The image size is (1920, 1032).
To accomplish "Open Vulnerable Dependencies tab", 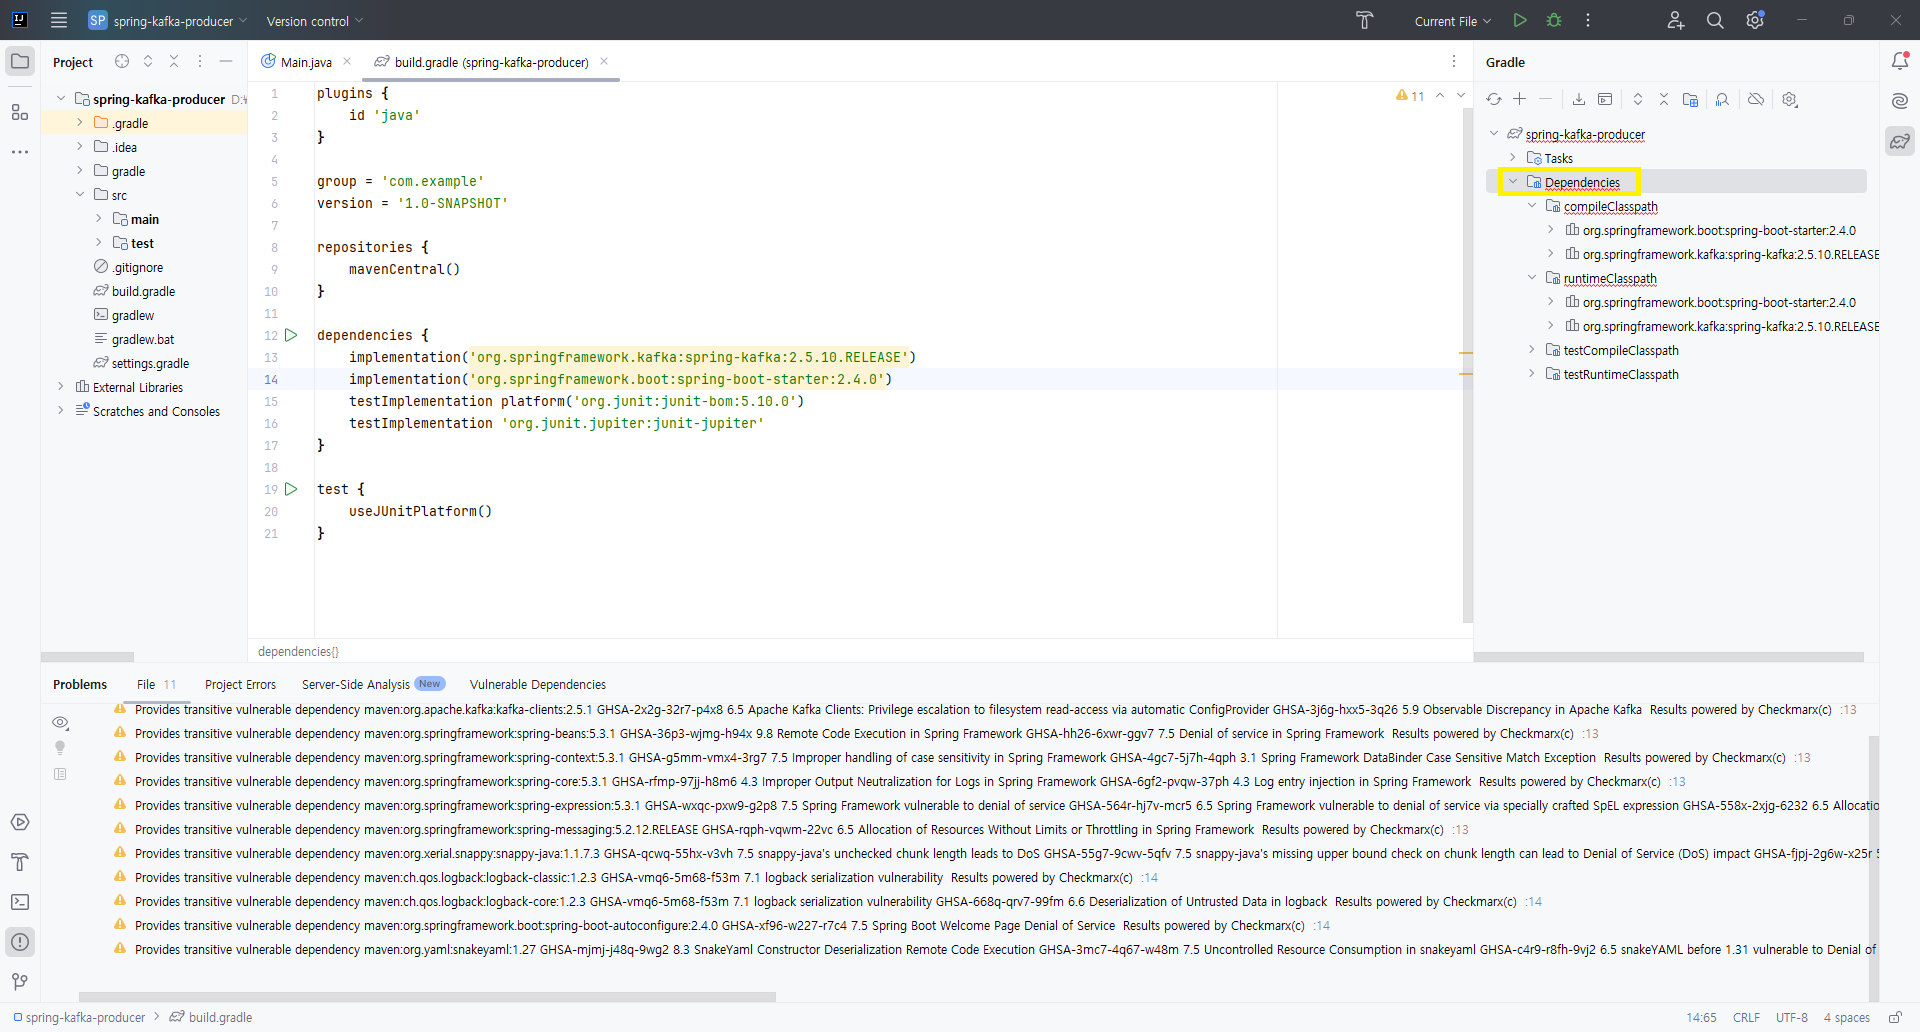I will (x=538, y=685).
